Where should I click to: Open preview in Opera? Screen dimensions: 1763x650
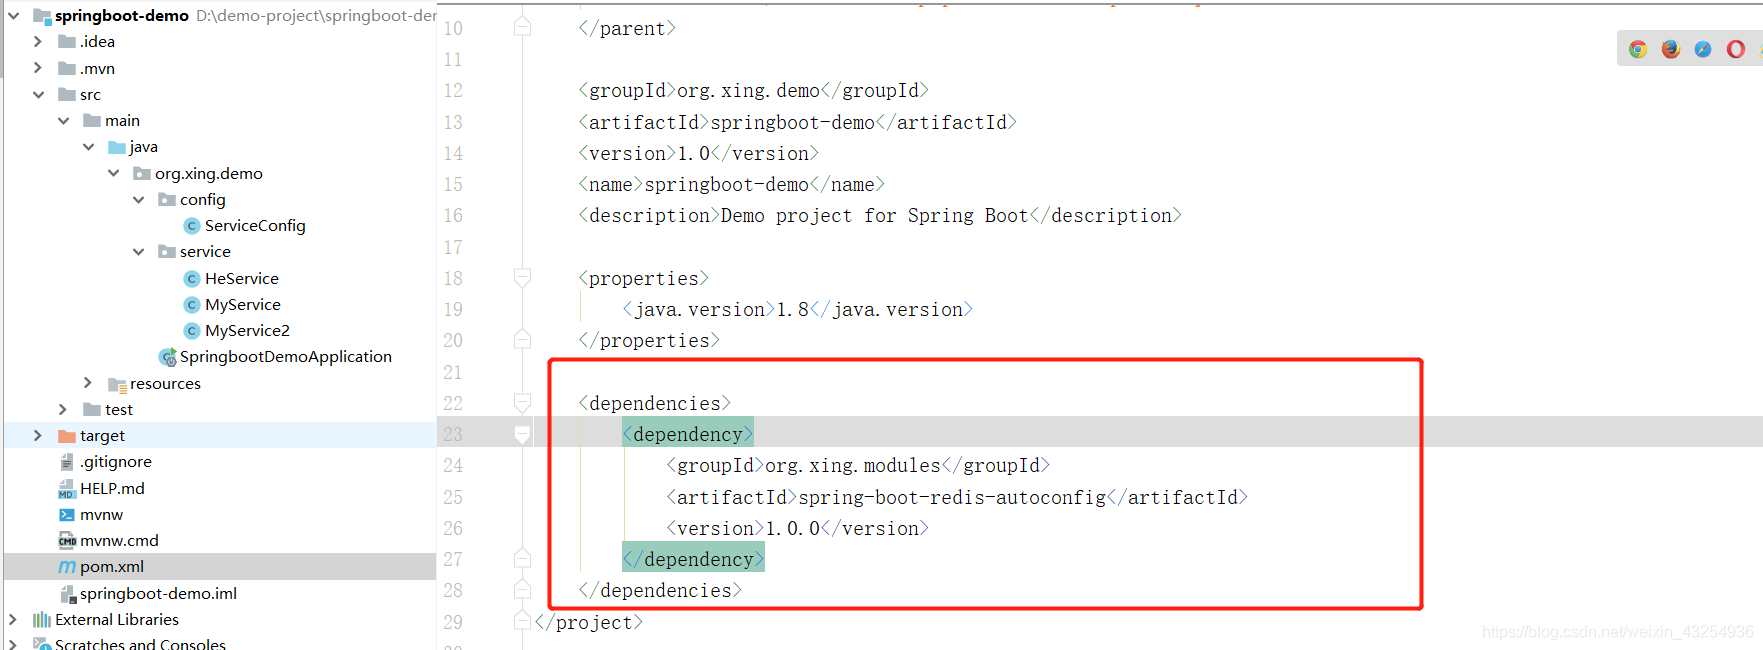pyautogui.click(x=1735, y=48)
